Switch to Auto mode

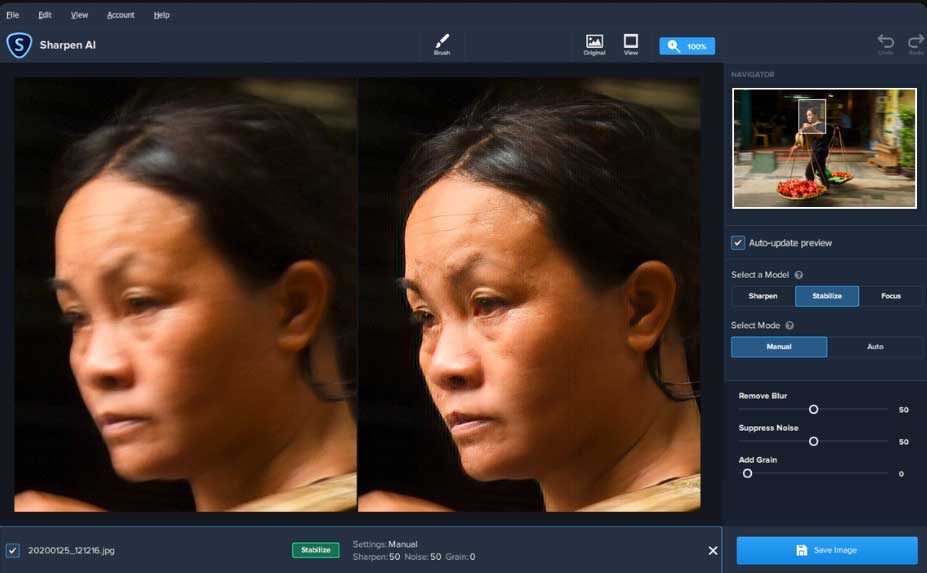coord(875,347)
